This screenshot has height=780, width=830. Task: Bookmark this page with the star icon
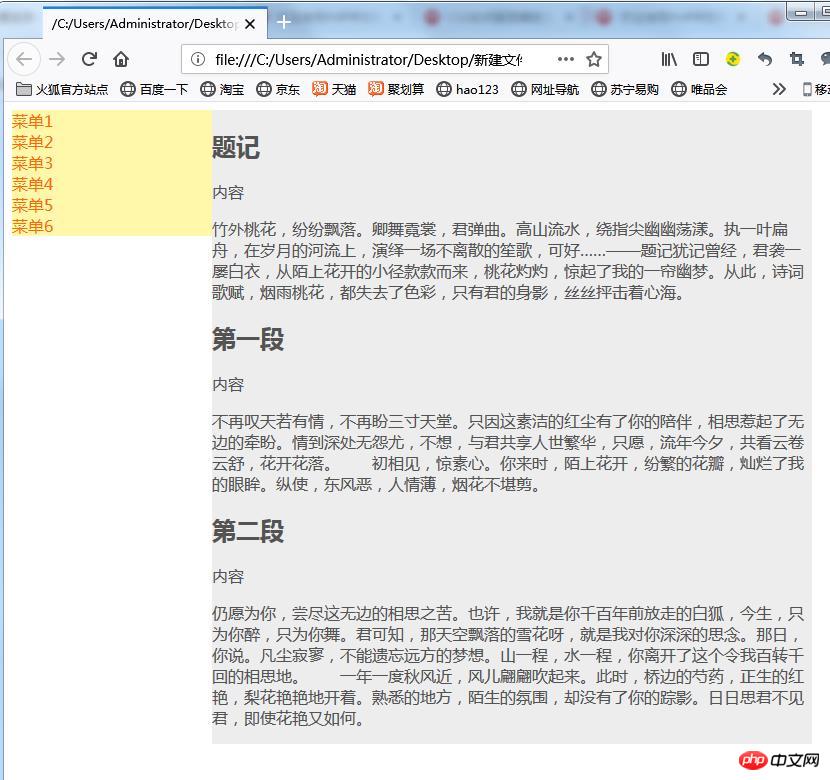[591, 59]
